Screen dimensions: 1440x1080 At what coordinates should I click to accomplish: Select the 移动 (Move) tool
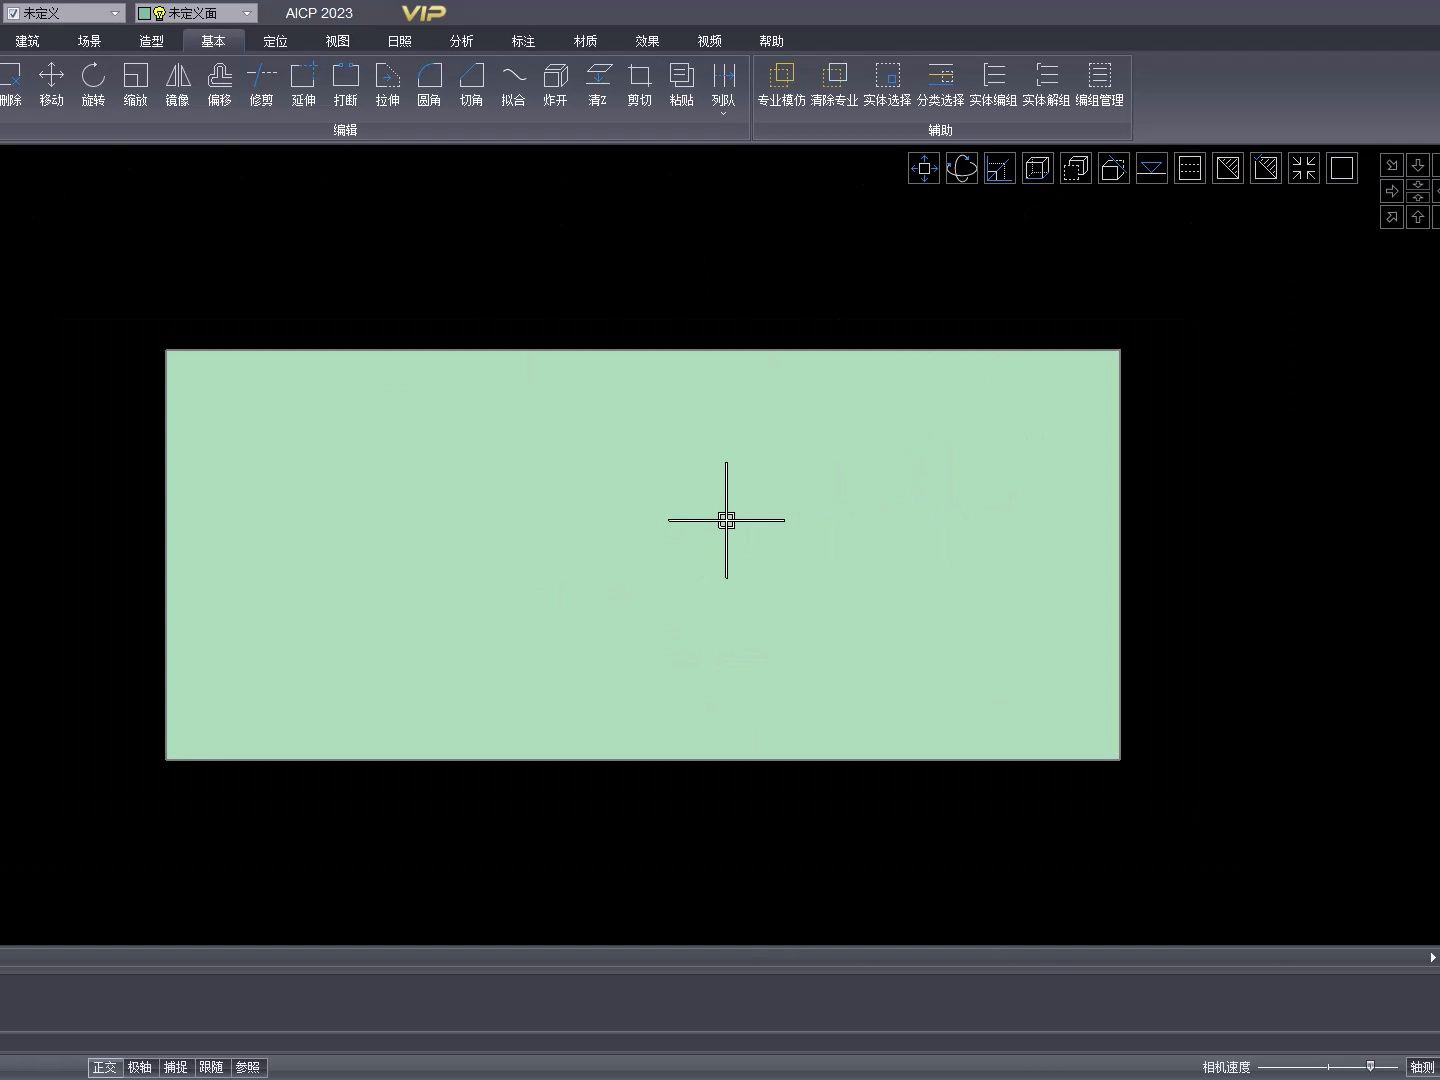coord(51,85)
